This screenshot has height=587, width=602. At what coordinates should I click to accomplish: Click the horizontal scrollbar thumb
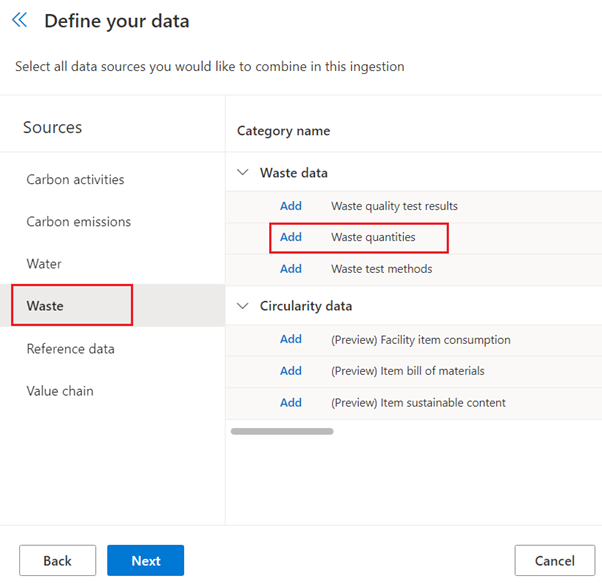(x=282, y=431)
